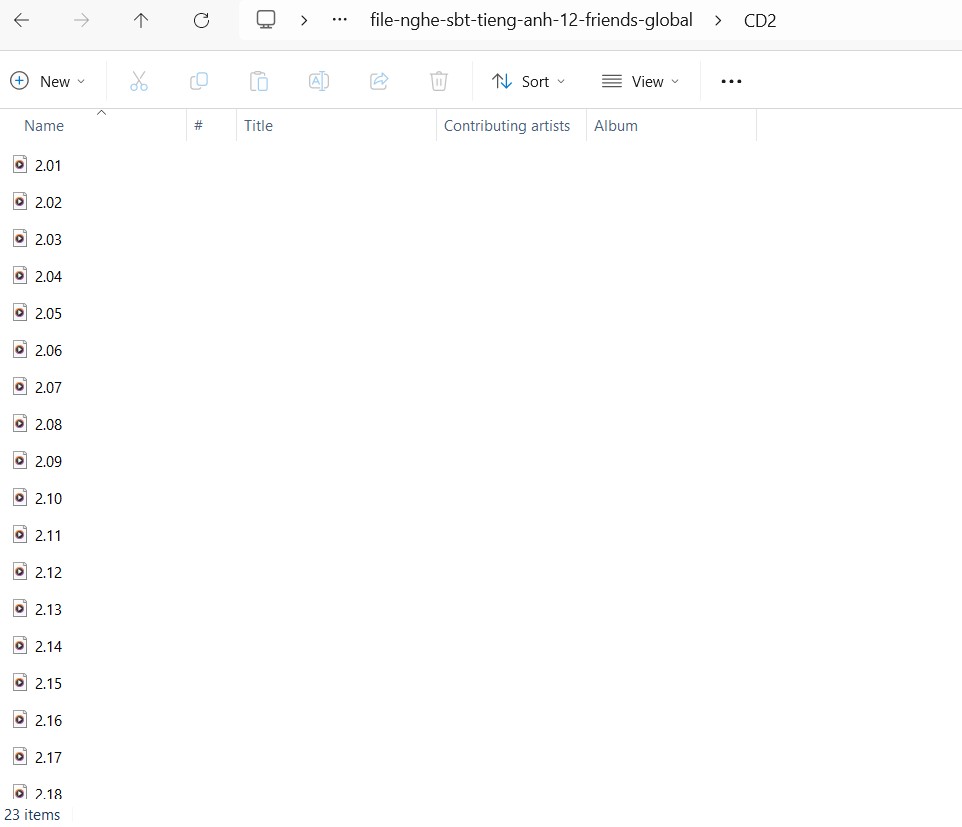962x827 pixels.
Task: Click the Rename icon
Action: 319,81
